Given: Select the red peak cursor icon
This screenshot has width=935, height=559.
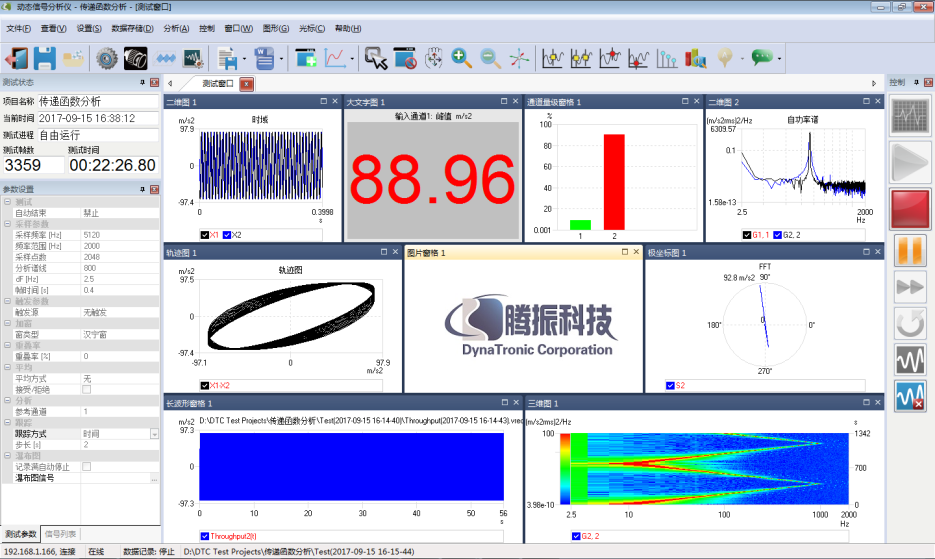Looking at the screenshot, I should [x=610, y=58].
